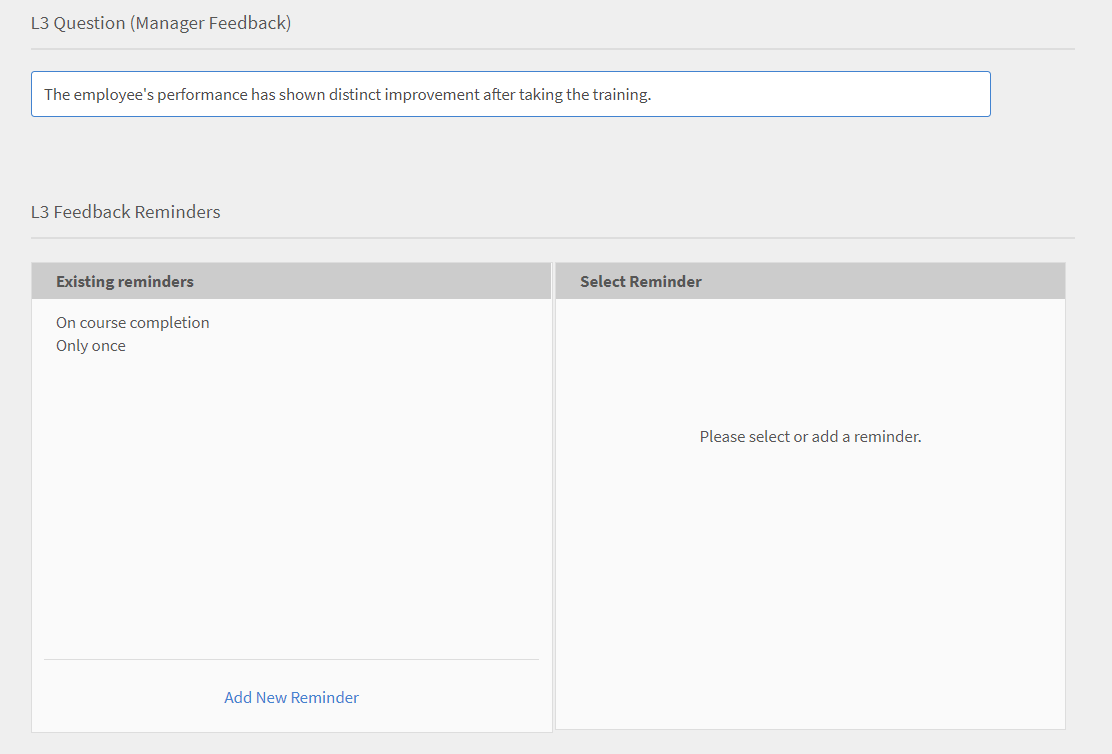This screenshot has height=754, width=1112.
Task: Click the Existing reminders panel header
Action: tap(124, 281)
